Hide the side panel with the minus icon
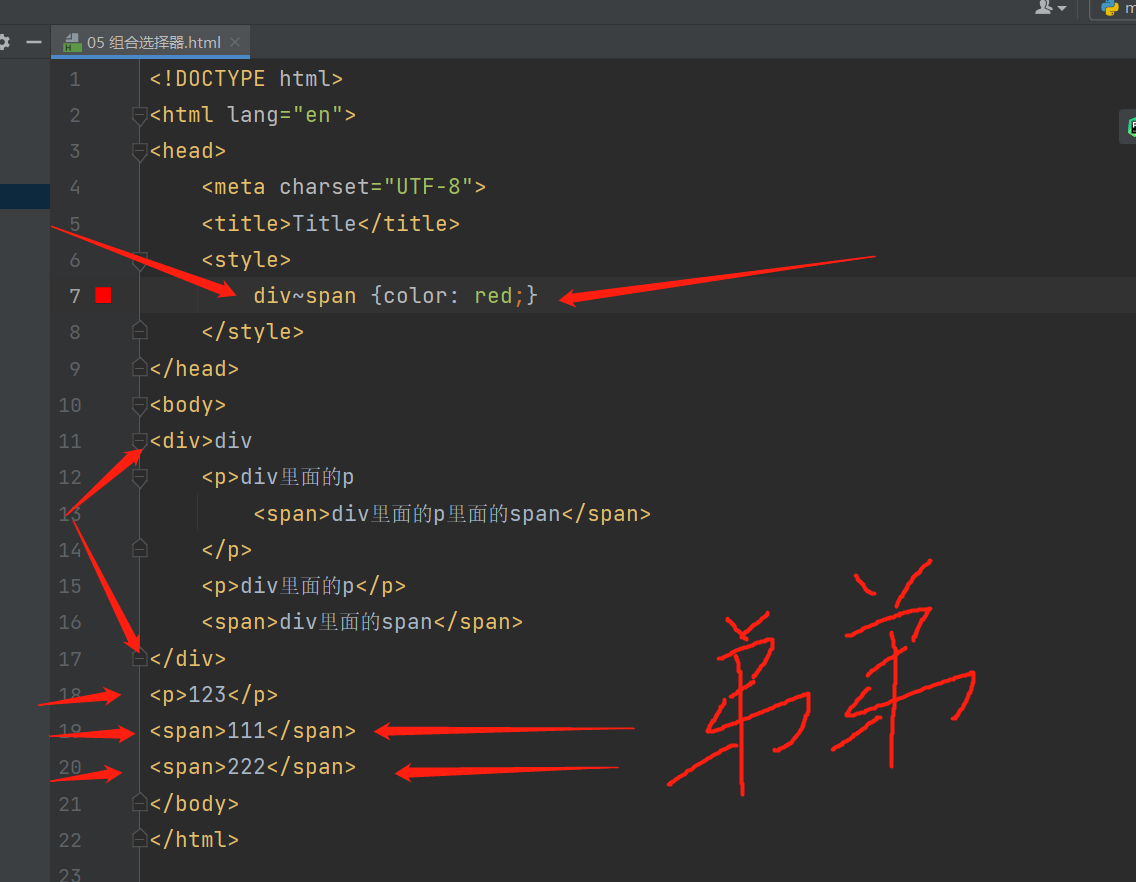Image resolution: width=1136 pixels, height=882 pixels. tap(33, 42)
